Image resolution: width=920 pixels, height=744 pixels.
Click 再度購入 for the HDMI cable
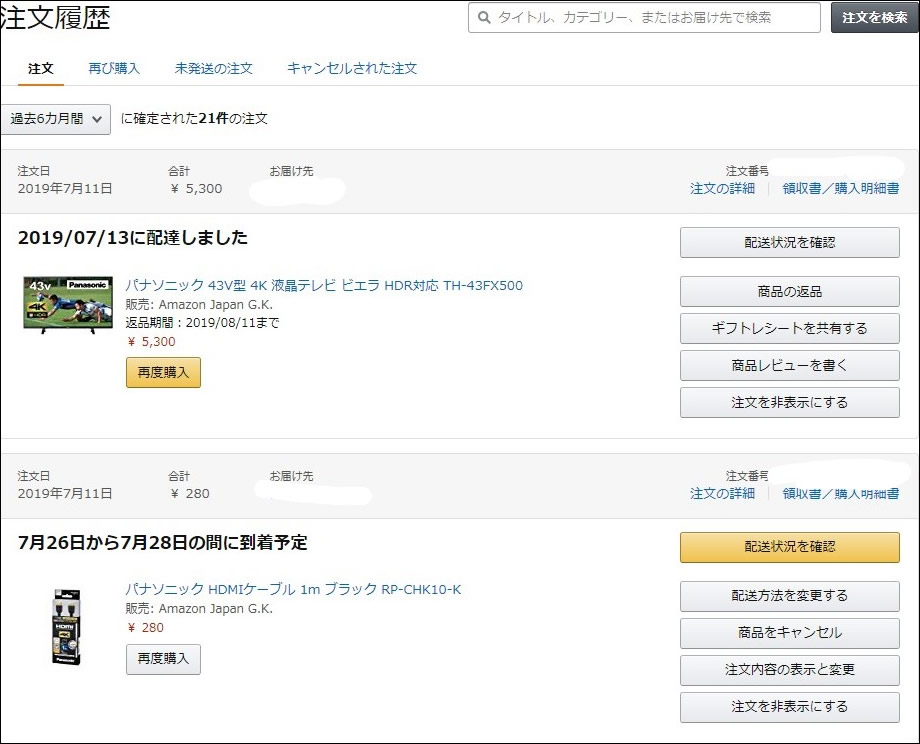pyautogui.click(x=163, y=660)
